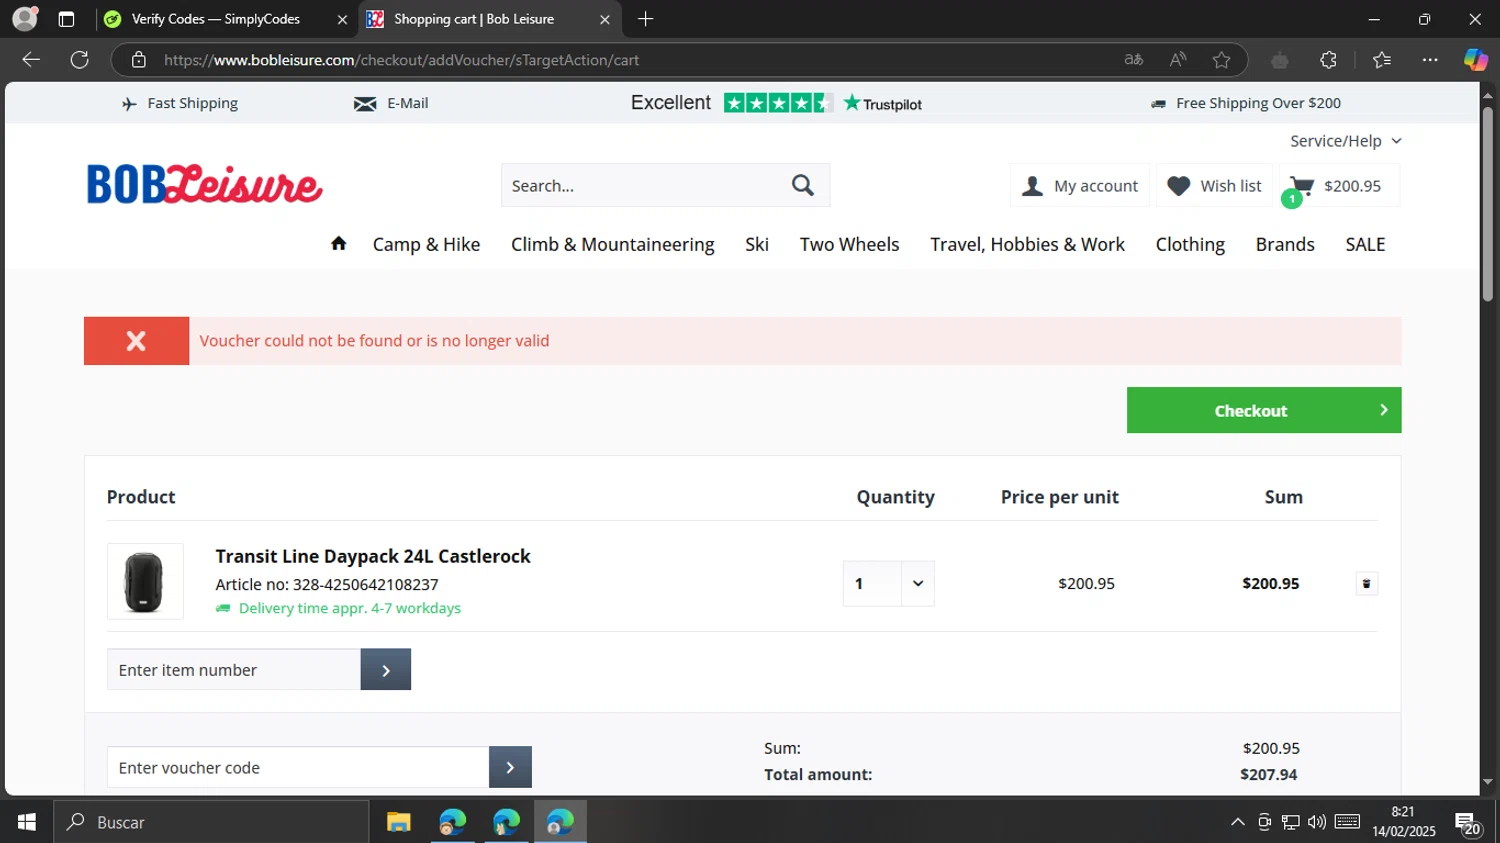The height and width of the screenshot is (843, 1500).
Task: Click the BOB Leisure logo
Action: click(205, 184)
